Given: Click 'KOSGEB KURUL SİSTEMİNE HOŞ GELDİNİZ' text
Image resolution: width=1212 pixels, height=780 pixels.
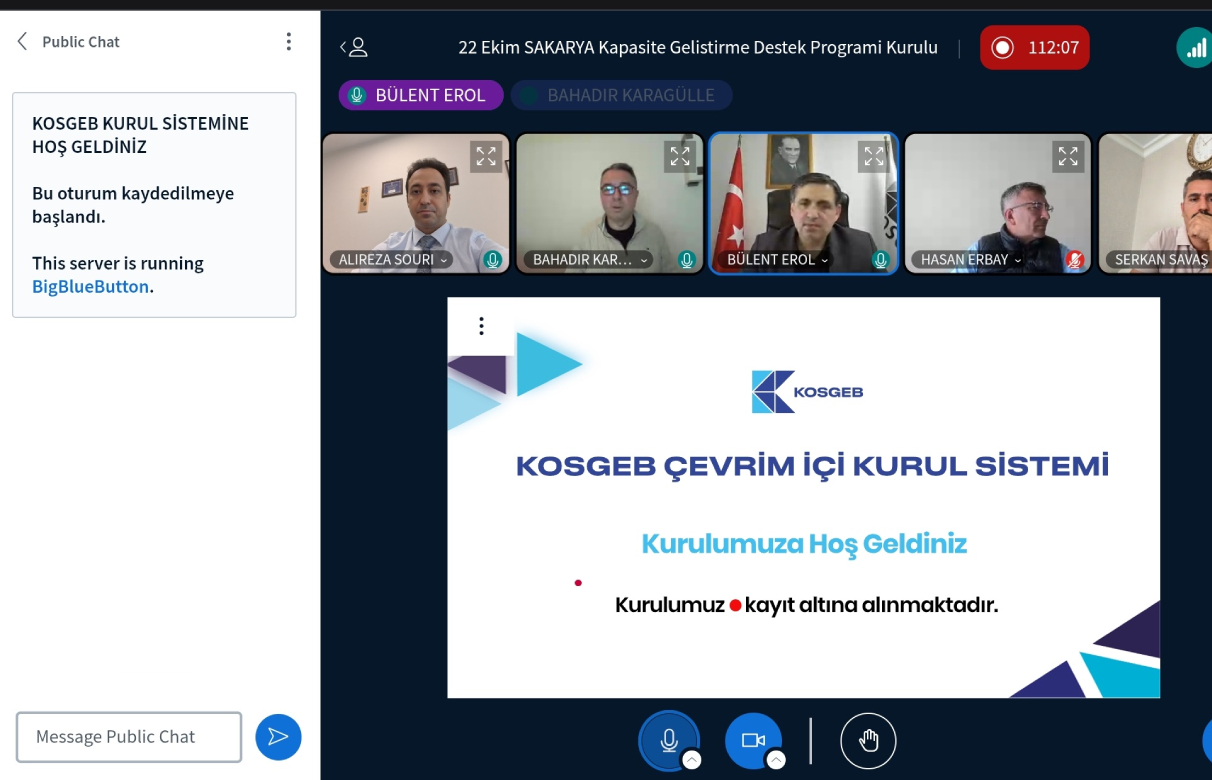Looking at the screenshot, I should 140,135.
